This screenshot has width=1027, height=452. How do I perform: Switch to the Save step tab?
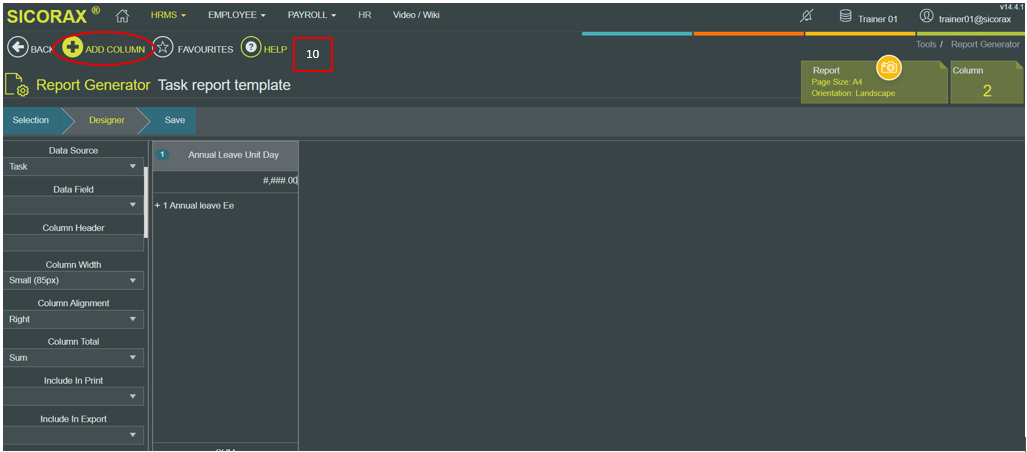pyautogui.click(x=174, y=121)
